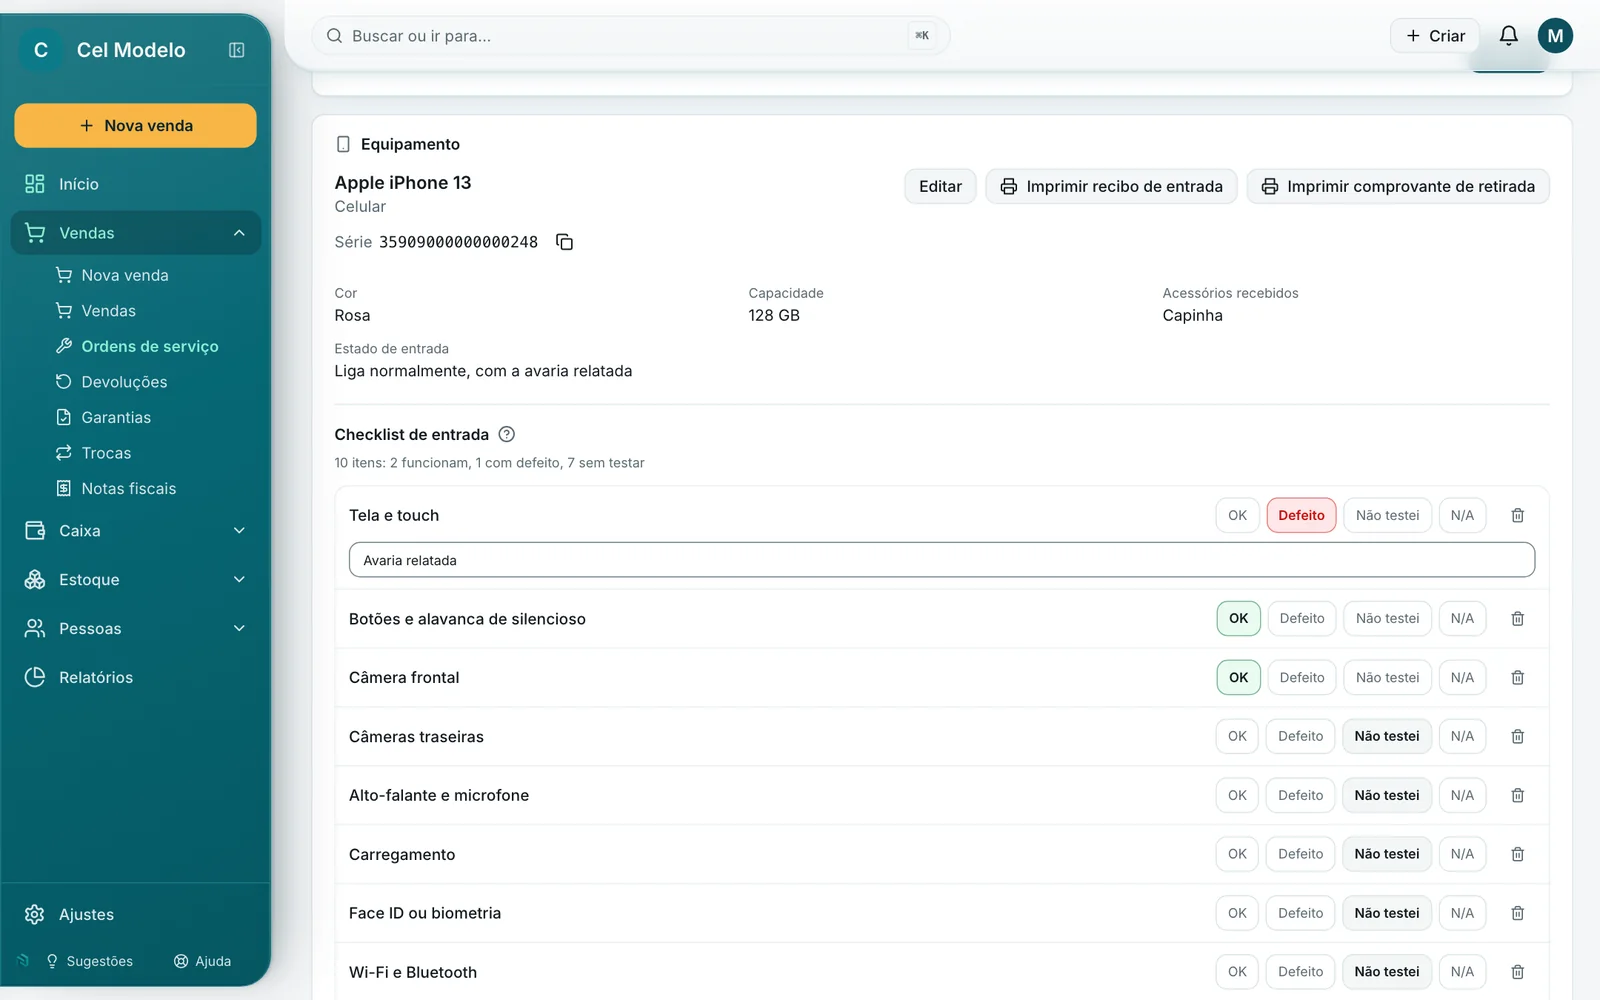Mark Face ID ou biometria OK
Screen dimensions: 1600x1000
click(x=1238, y=913)
